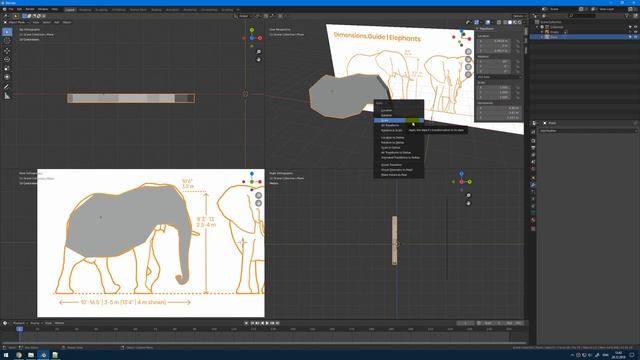Hide Empty object in outliner
This screenshot has height=360, width=640.
635,32
